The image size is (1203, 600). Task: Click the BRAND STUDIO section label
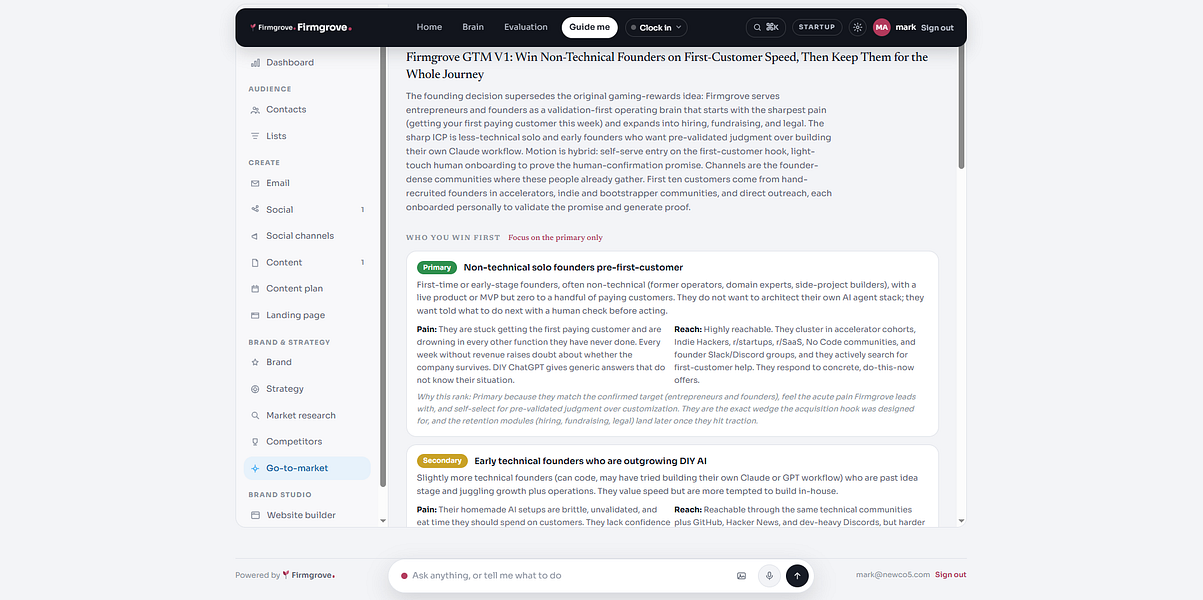(279, 494)
